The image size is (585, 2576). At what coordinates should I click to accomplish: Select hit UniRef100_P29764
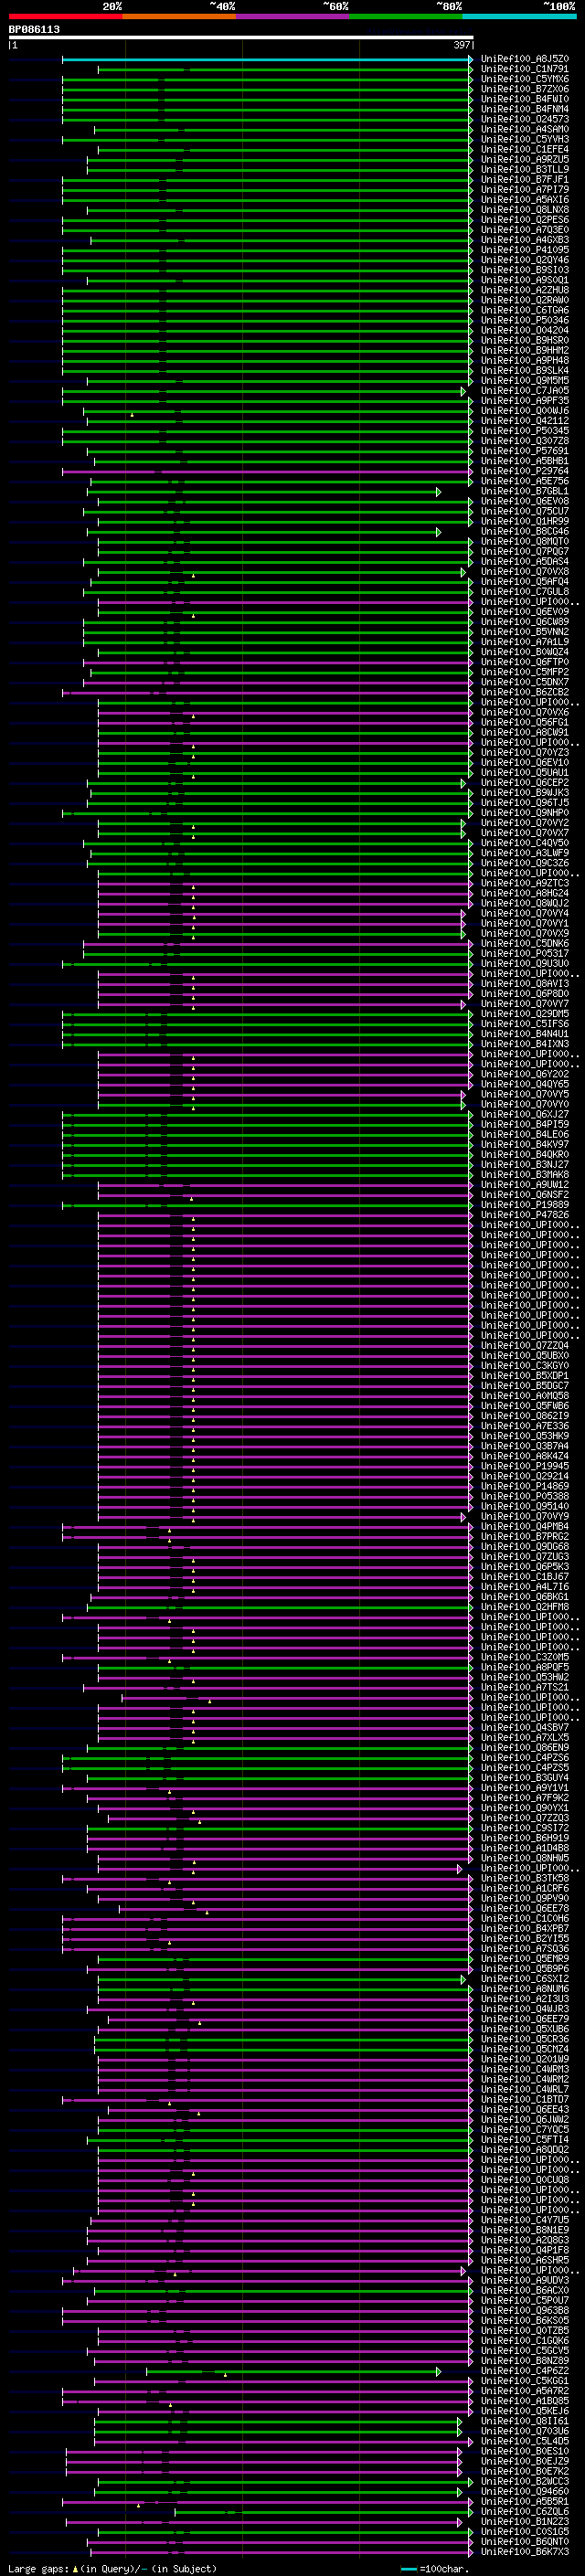(x=525, y=471)
